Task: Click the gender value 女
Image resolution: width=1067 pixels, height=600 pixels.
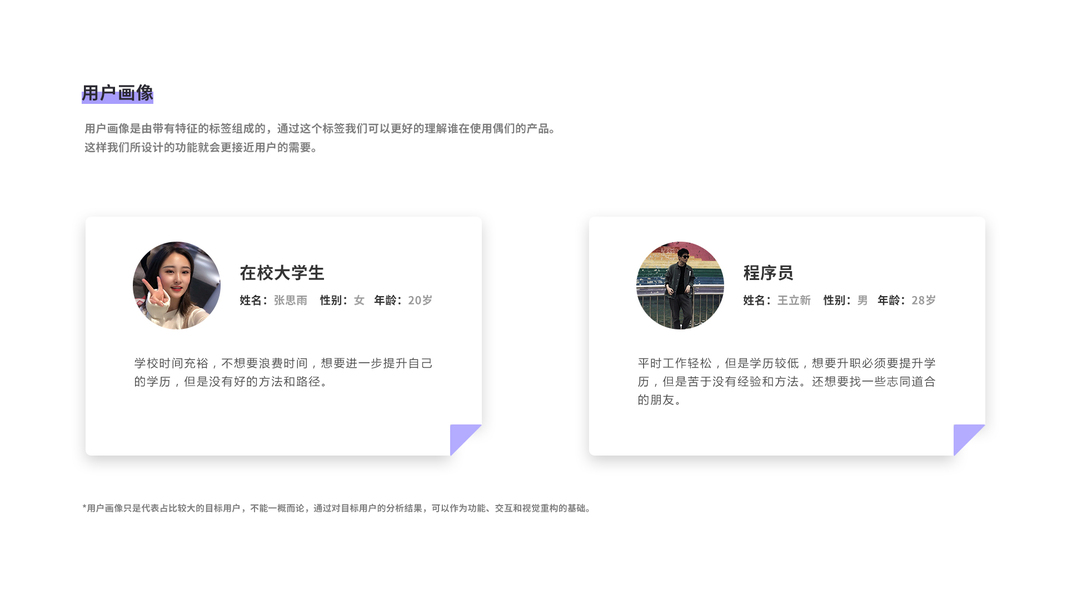Action: (359, 300)
